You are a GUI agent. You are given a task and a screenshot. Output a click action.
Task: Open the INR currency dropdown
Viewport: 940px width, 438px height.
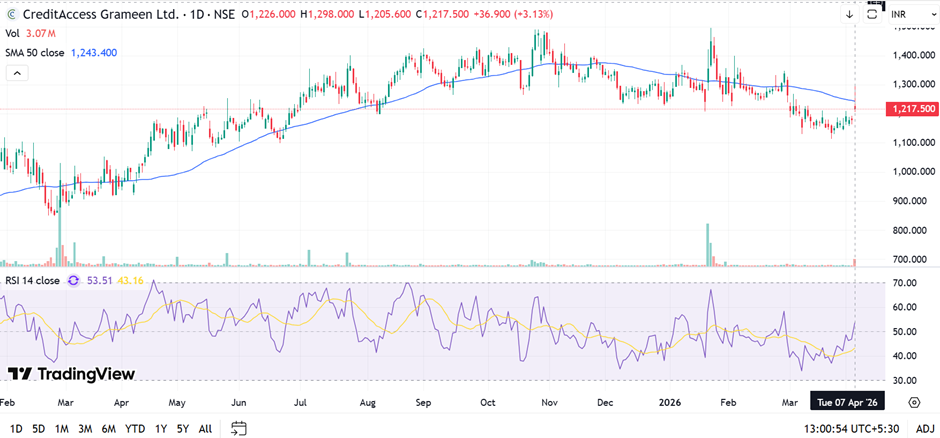[911, 15]
